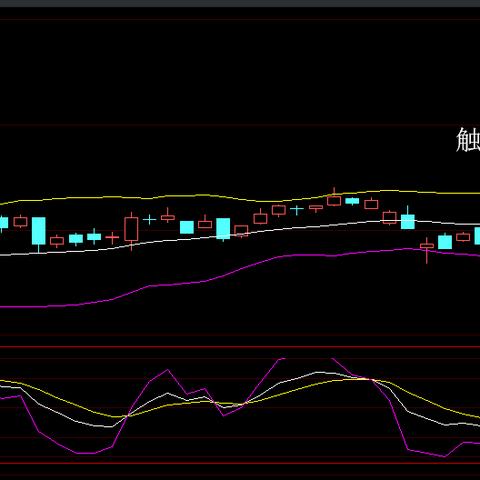480x480 pixels.
Task: Click the dark gray bar at top
Action: tap(240, 3)
